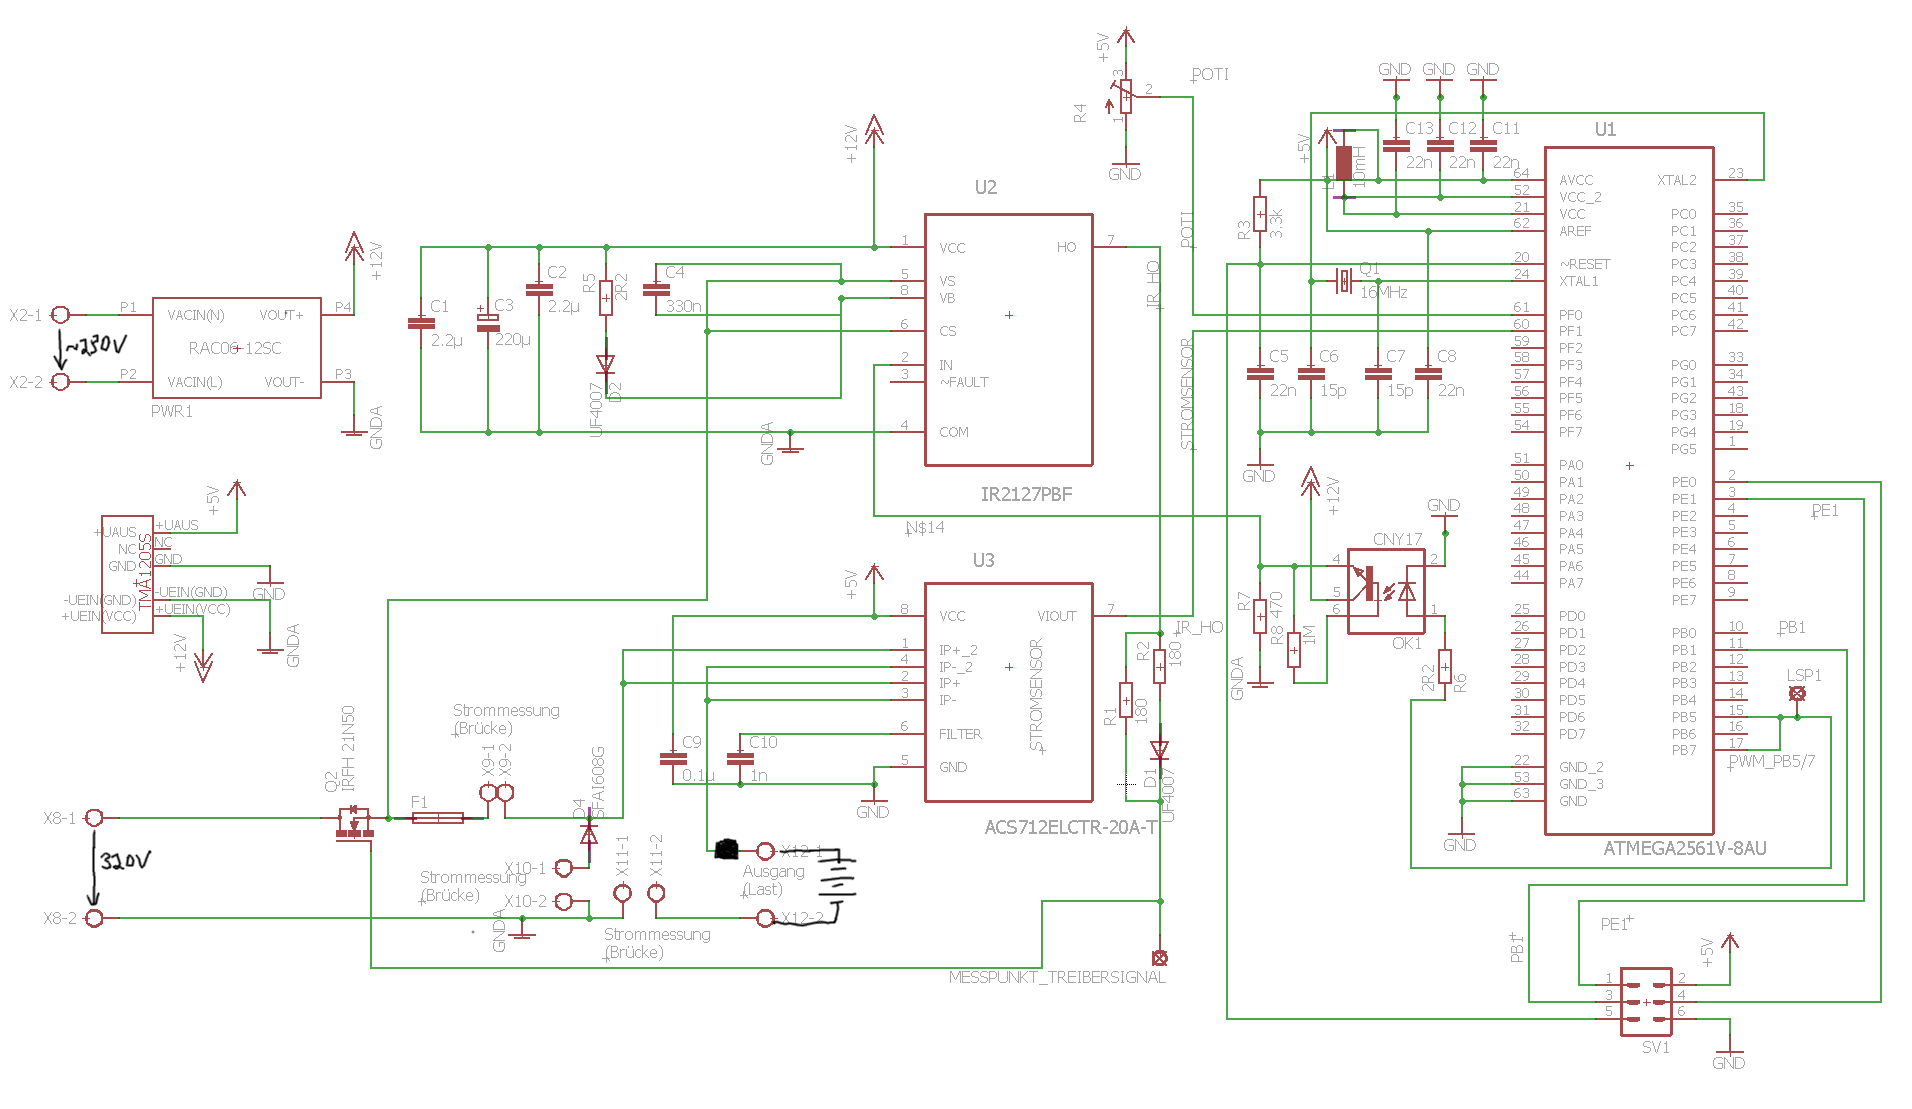Click the X8-1 connector pad
Viewport: 1912px width, 1109px height.
pyautogui.click(x=94, y=818)
